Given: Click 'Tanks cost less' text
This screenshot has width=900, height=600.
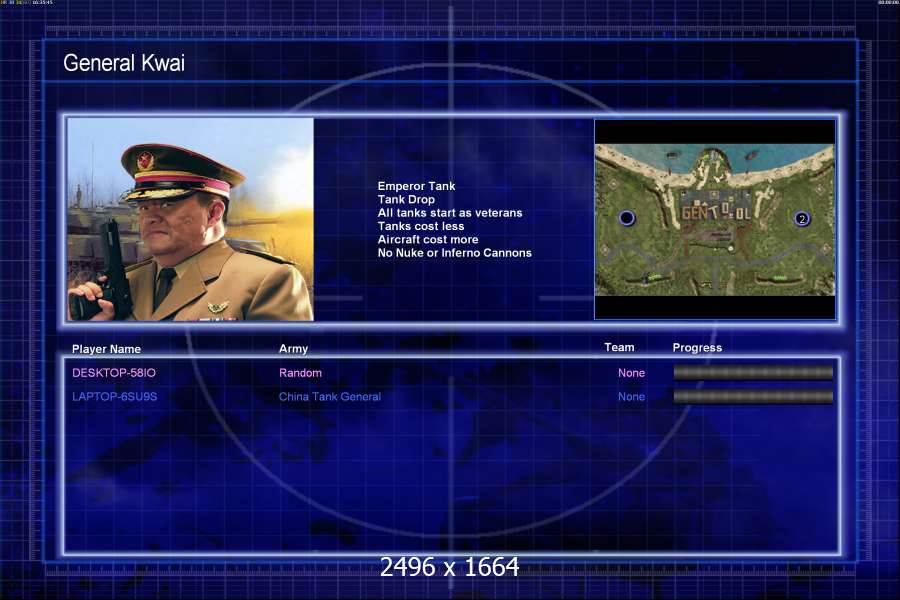Looking at the screenshot, I should point(421,226).
